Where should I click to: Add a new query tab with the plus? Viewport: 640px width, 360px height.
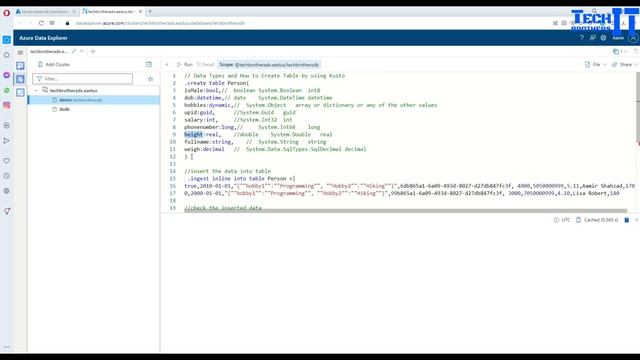(93, 51)
